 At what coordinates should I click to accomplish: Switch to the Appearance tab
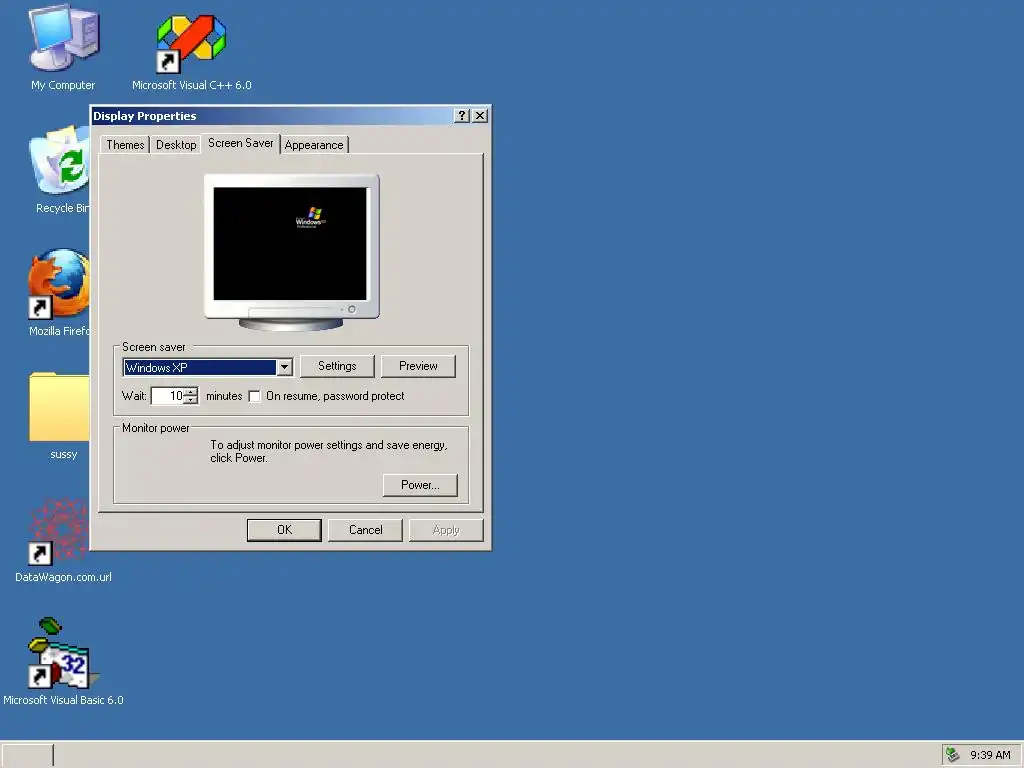[313, 145]
